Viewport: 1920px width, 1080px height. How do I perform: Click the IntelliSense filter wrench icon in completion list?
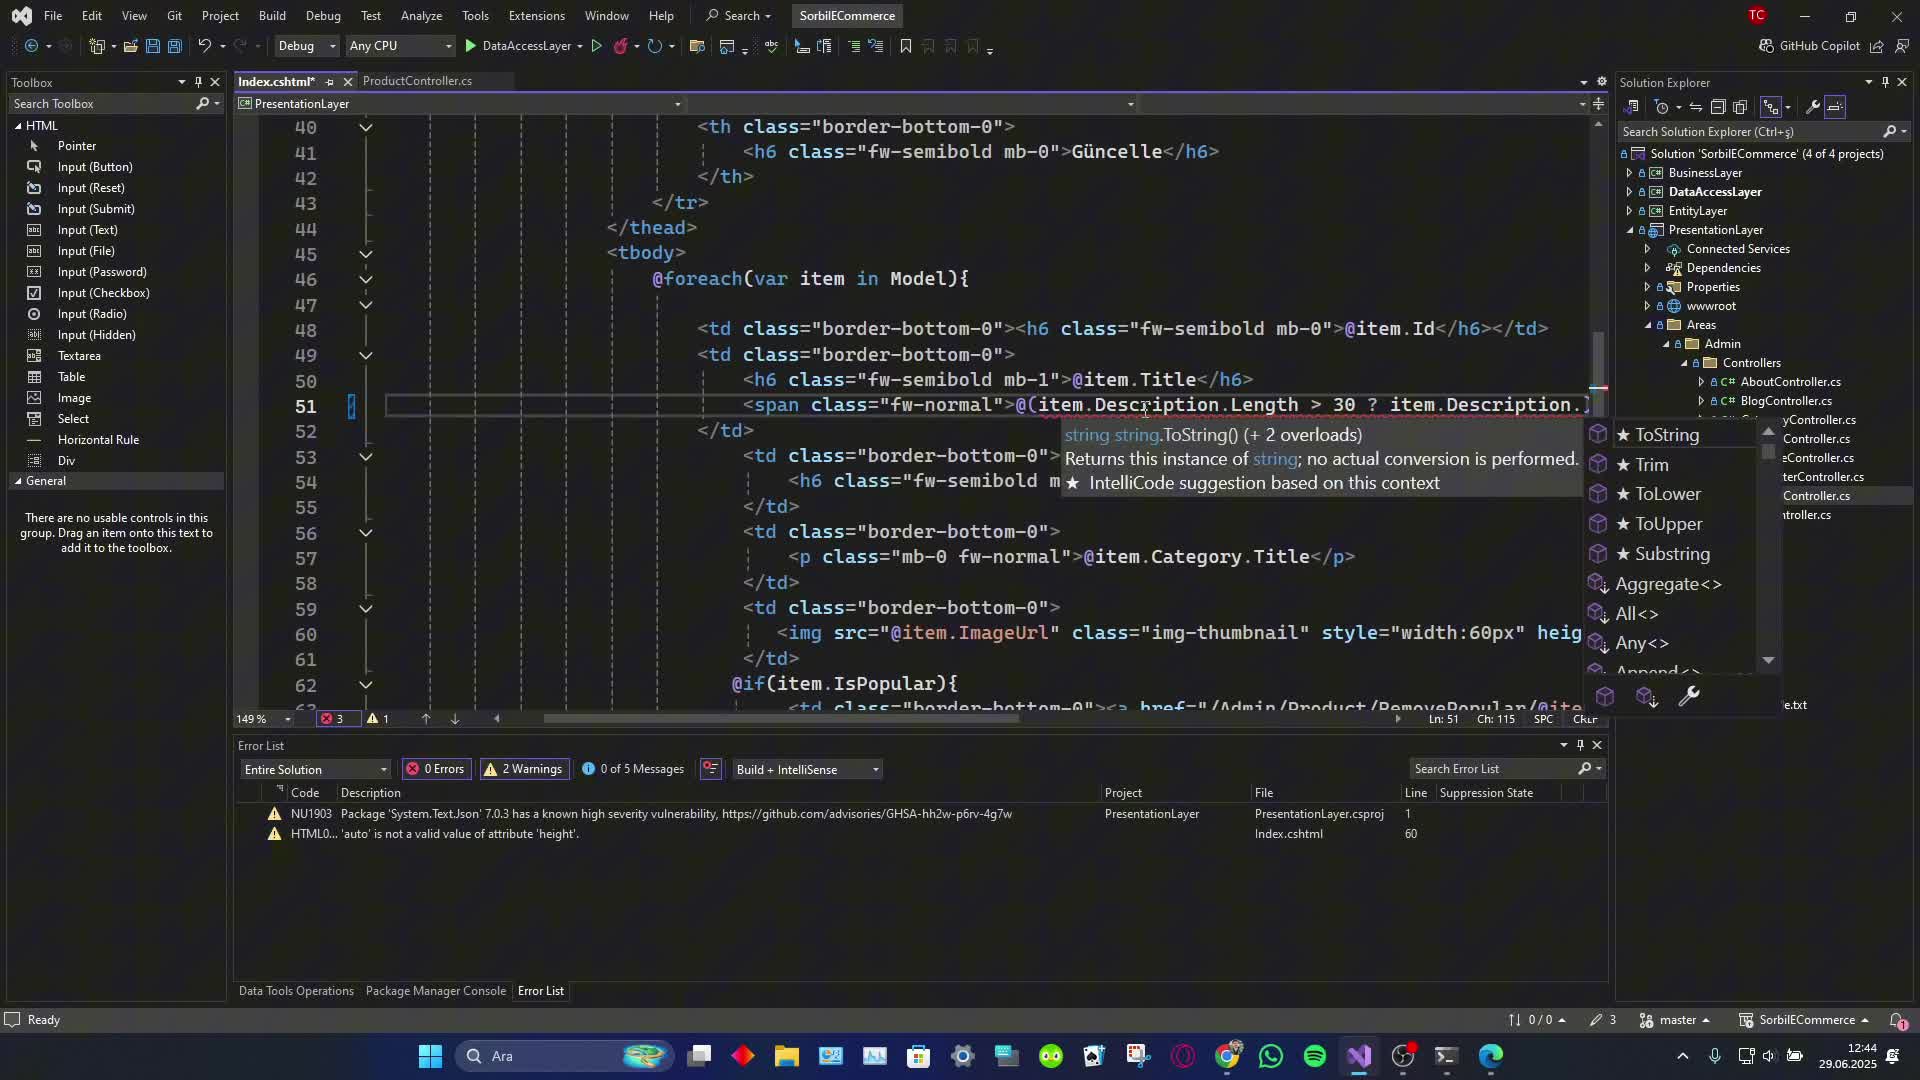1689,697
